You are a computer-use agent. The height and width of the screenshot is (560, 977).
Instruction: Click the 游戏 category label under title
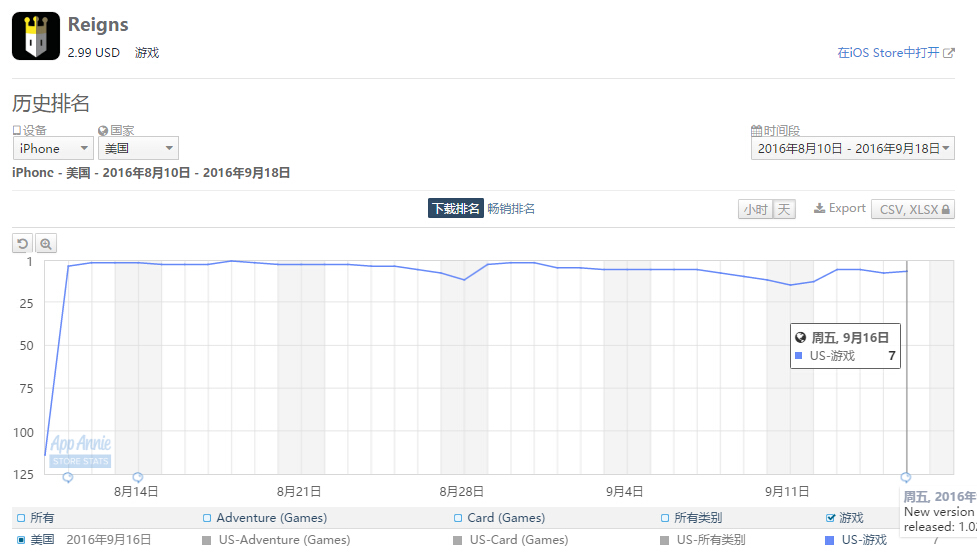click(x=147, y=53)
